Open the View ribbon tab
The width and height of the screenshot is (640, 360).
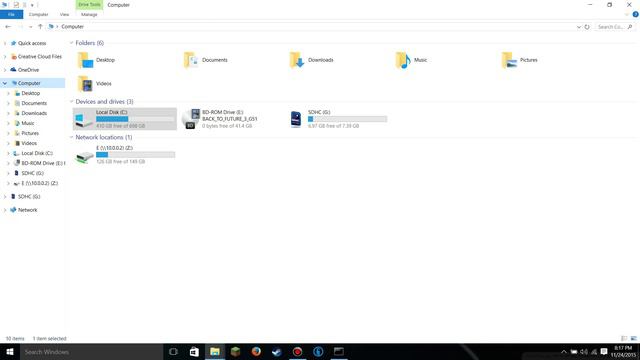click(x=64, y=15)
